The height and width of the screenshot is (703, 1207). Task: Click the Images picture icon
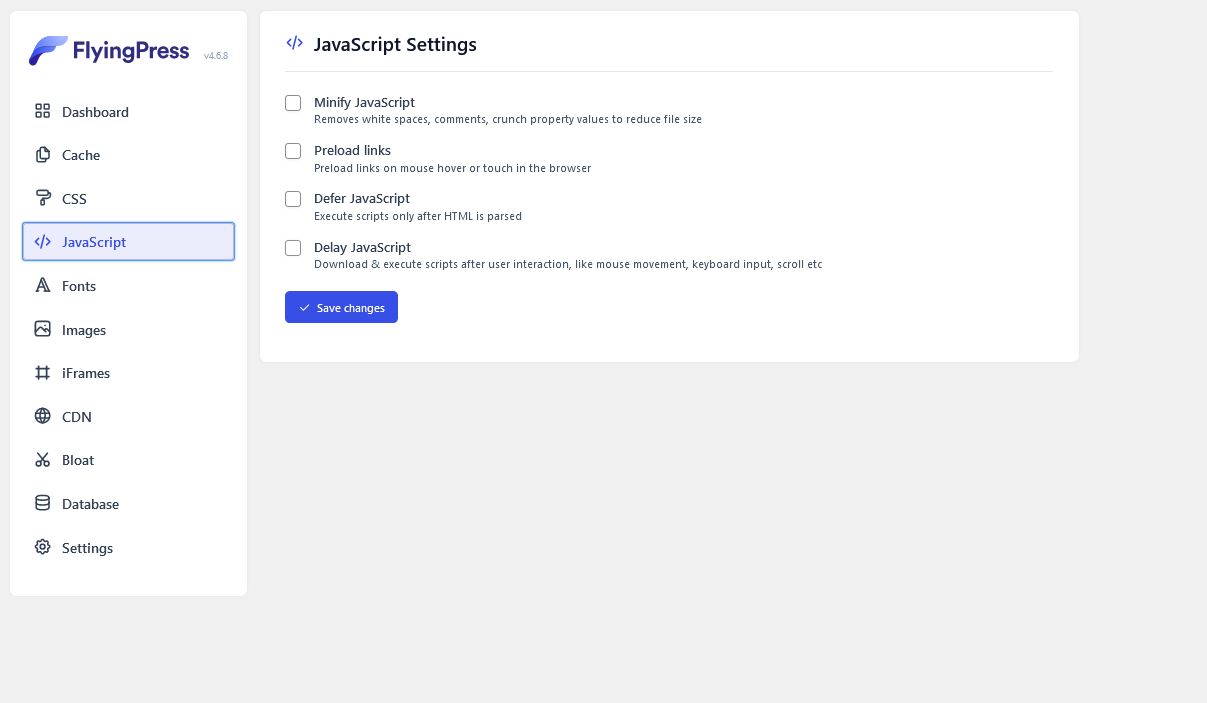[x=42, y=329]
